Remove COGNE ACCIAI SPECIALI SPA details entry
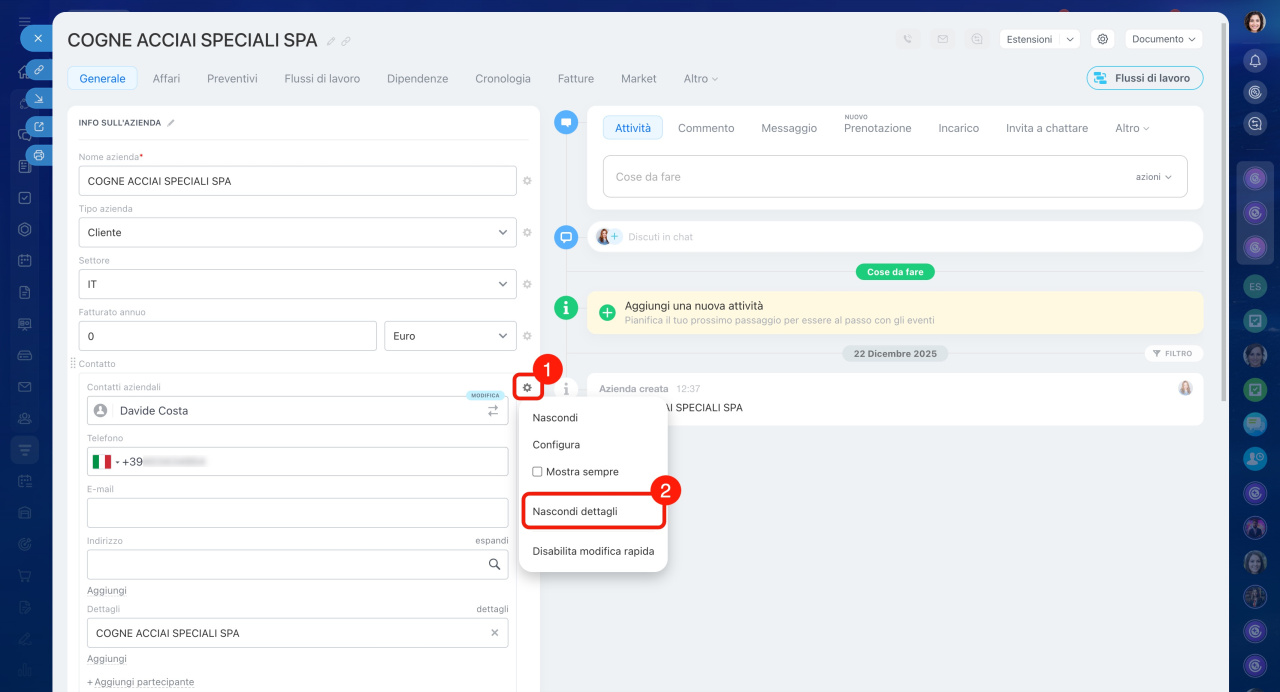This screenshot has width=1280, height=692. click(x=494, y=633)
